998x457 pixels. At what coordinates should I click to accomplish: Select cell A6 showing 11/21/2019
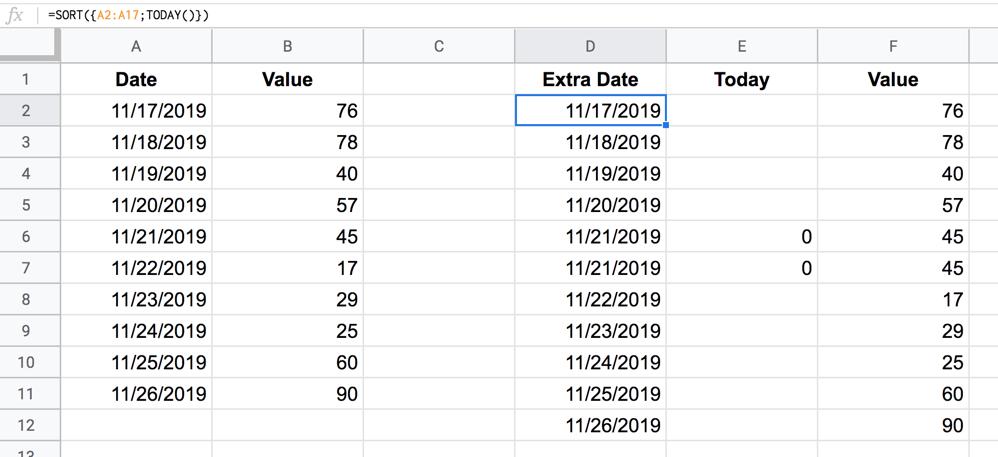(136, 237)
